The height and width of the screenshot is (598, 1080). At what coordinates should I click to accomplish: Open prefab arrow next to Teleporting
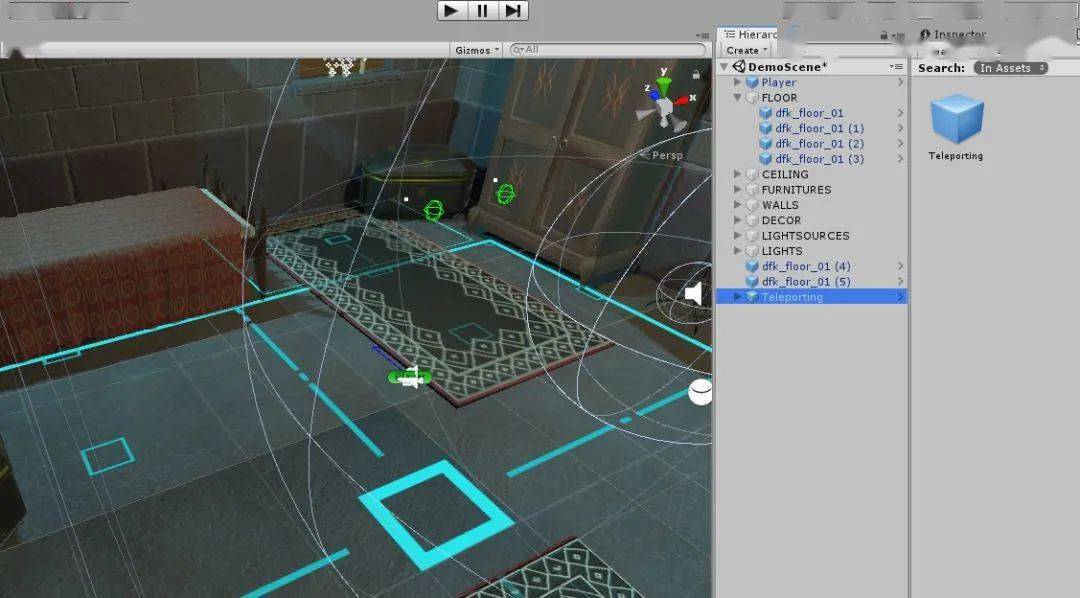pos(900,296)
